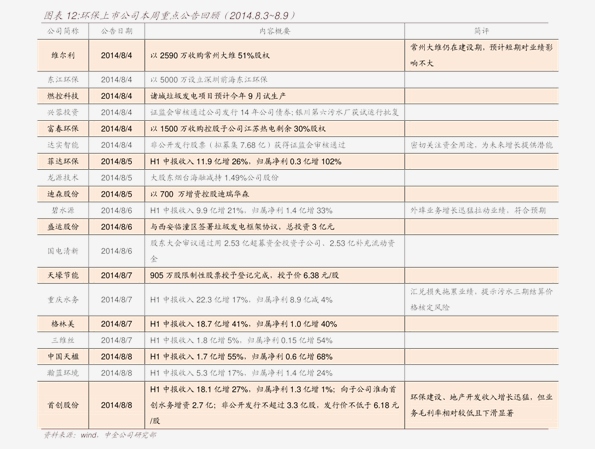
Task: Select the 富春环保 company name cell
Action: coord(63,129)
